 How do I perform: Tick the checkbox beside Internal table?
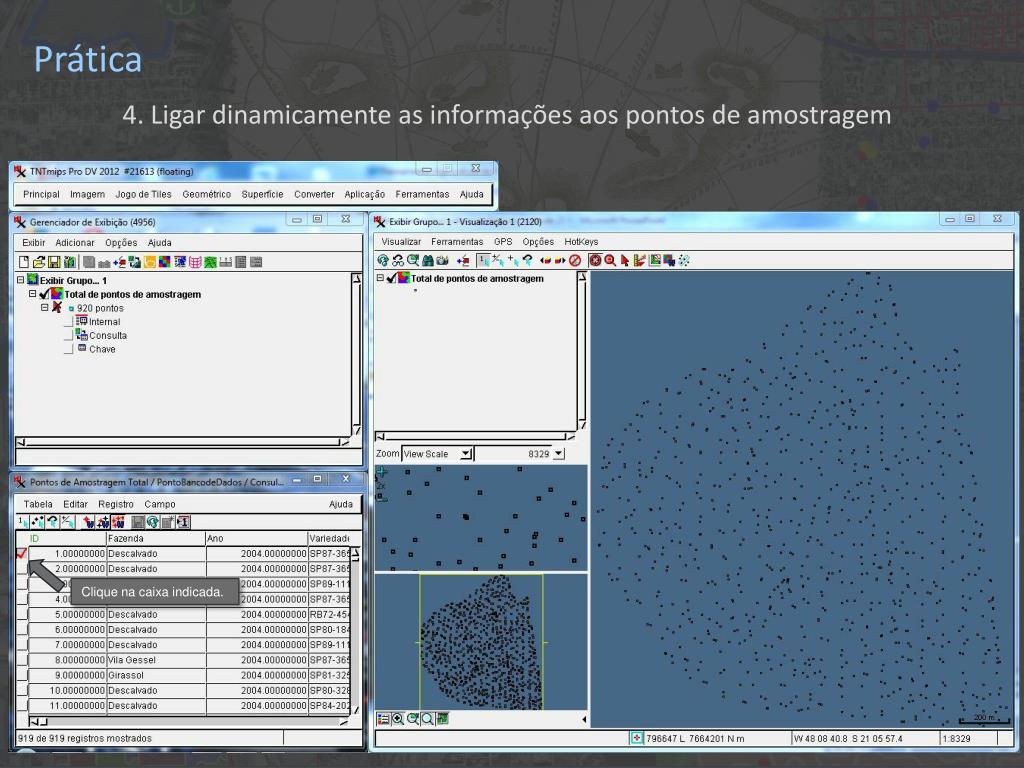click(68, 322)
